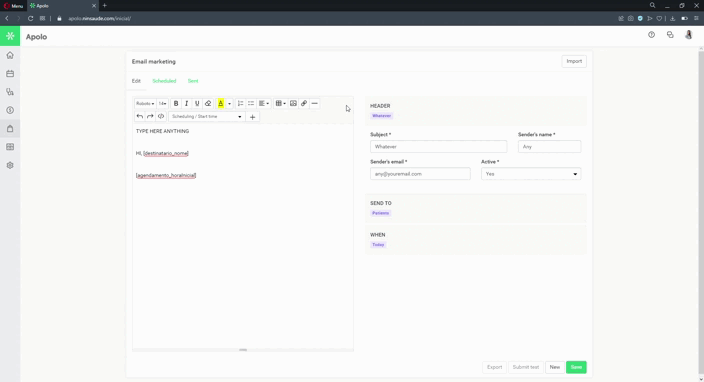Open the font size 14 dropdown

click(x=163, y=104)
